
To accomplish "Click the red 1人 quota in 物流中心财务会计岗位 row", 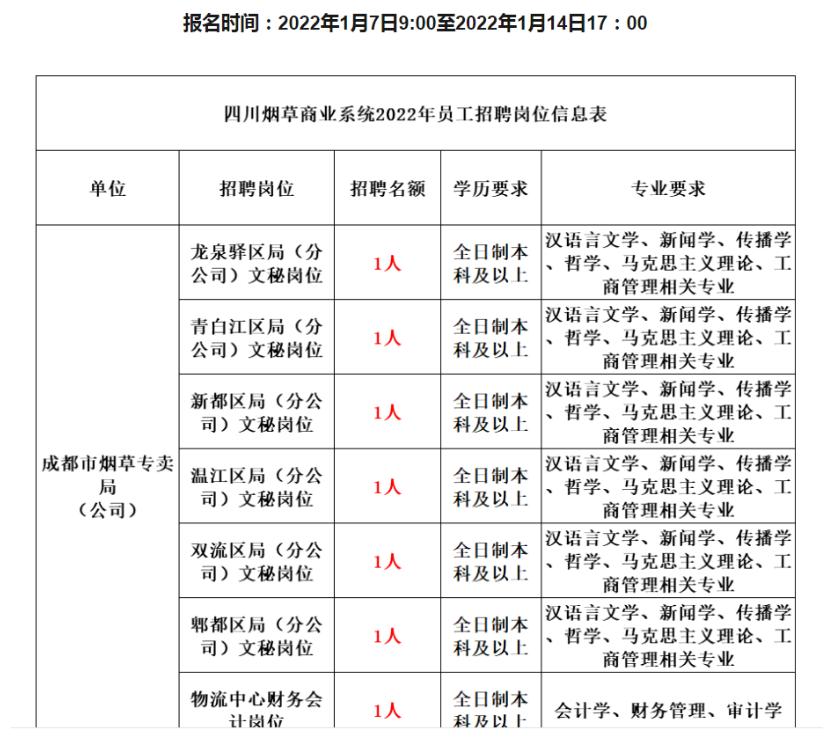I will tap(389, 705).
